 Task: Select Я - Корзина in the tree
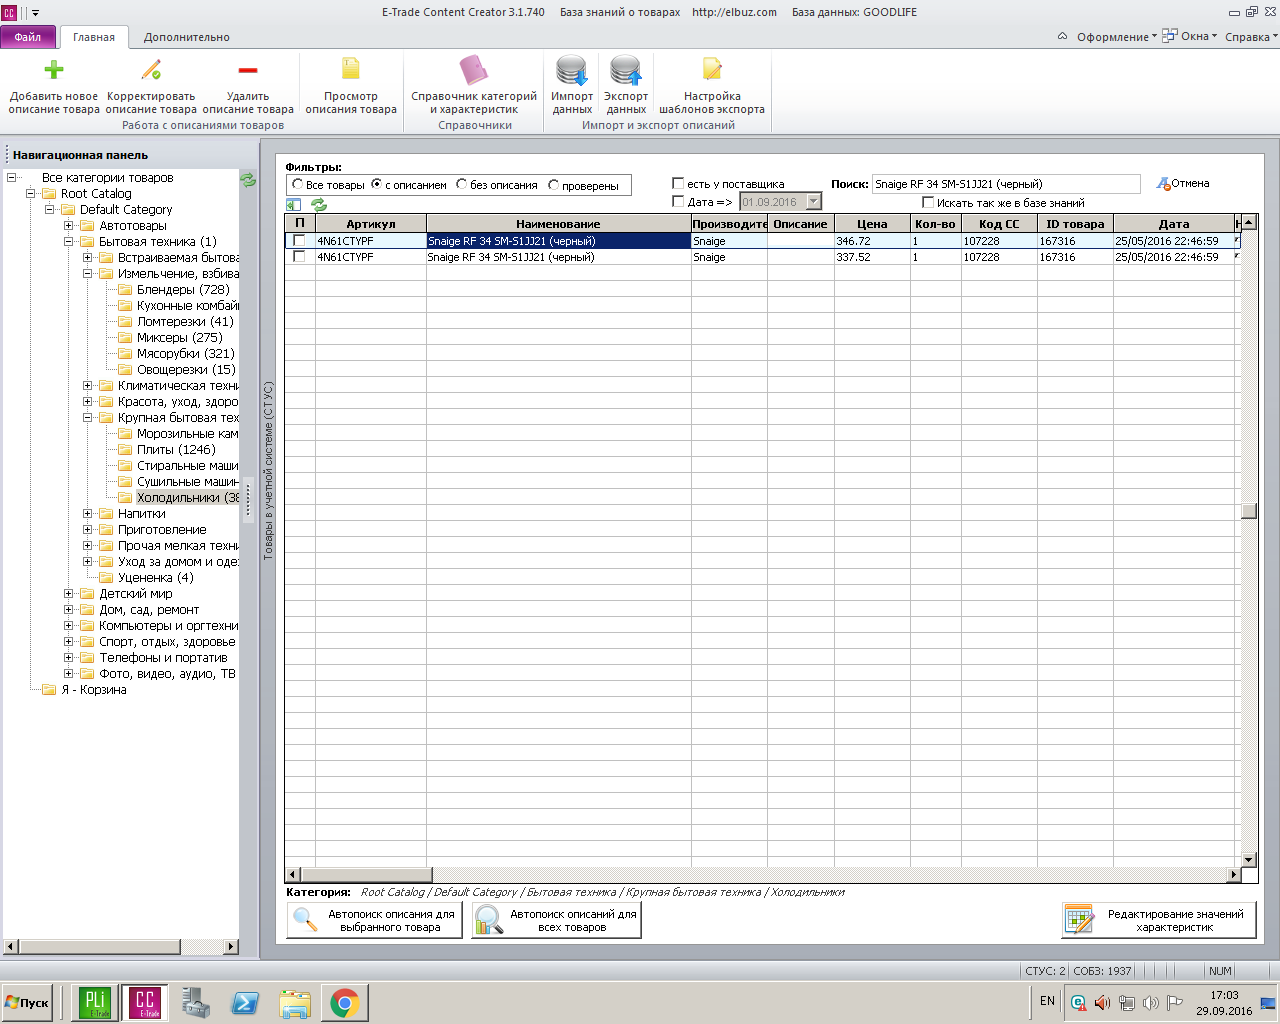pyautogui.click(x=93, y=690)
